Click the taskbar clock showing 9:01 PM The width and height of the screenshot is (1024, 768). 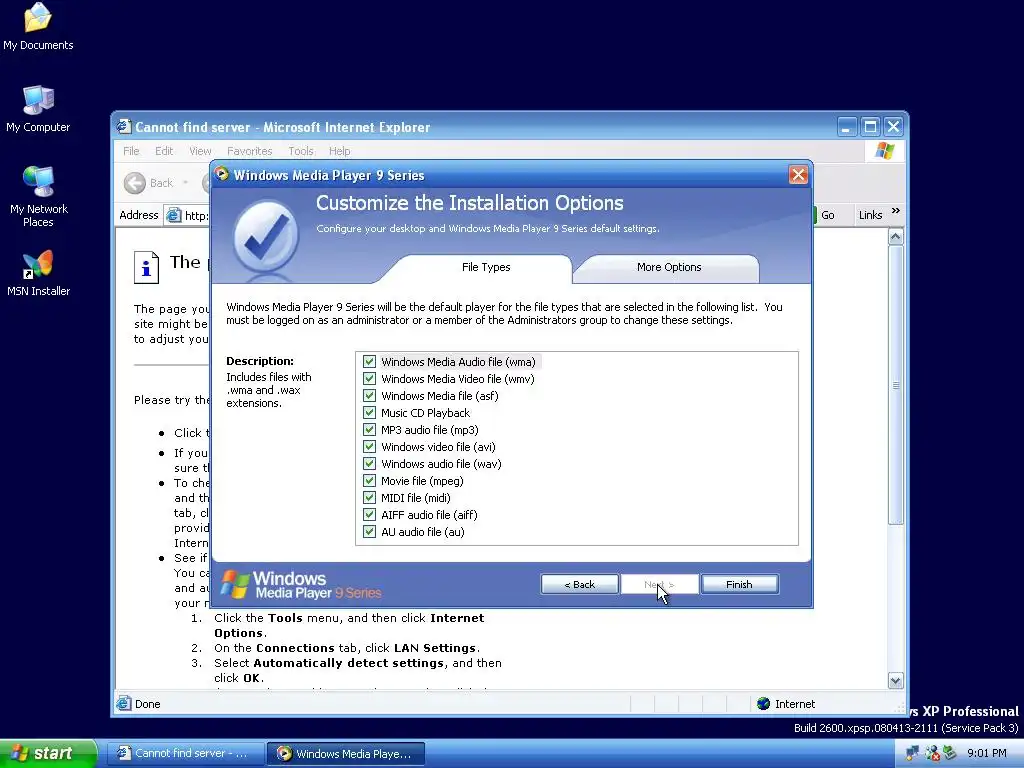tap(986, 753)
